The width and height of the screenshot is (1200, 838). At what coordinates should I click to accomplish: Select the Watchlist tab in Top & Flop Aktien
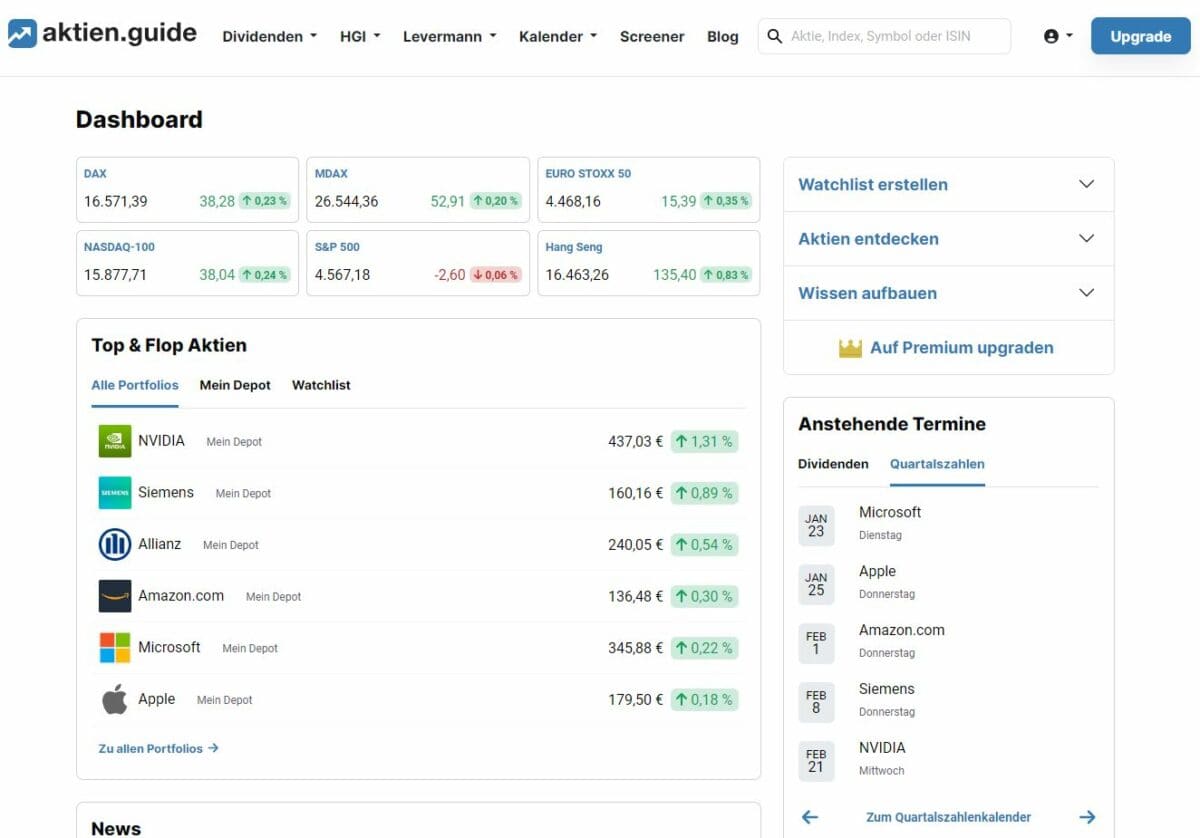(x=320, y=385)
